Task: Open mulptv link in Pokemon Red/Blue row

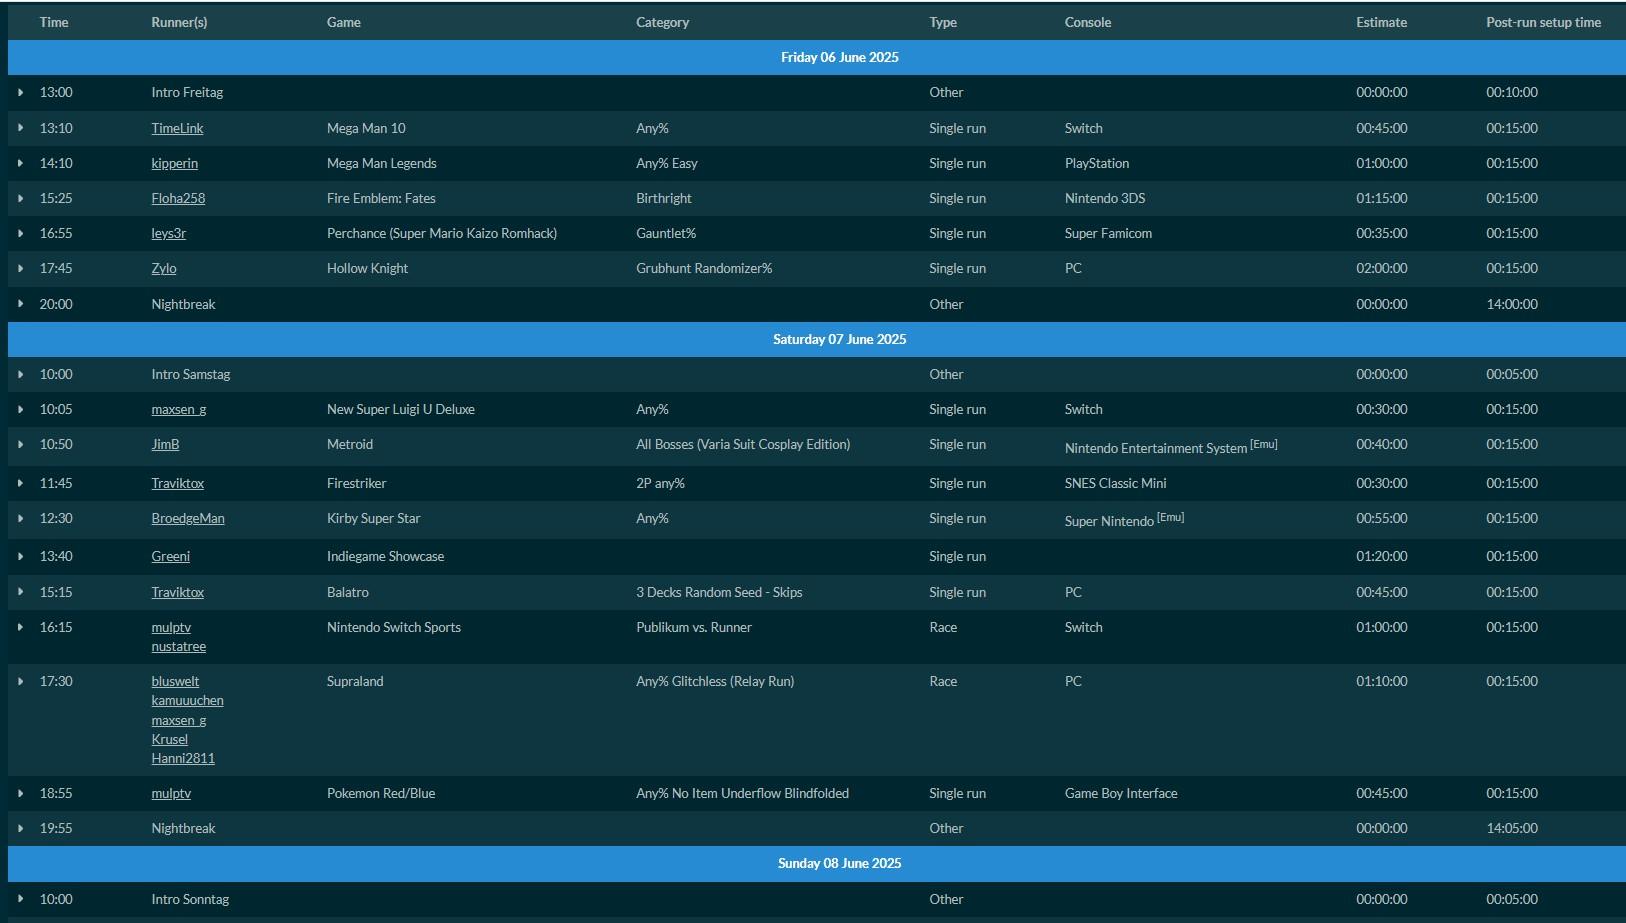Action: pyautogui.click(x=171, y=793)
